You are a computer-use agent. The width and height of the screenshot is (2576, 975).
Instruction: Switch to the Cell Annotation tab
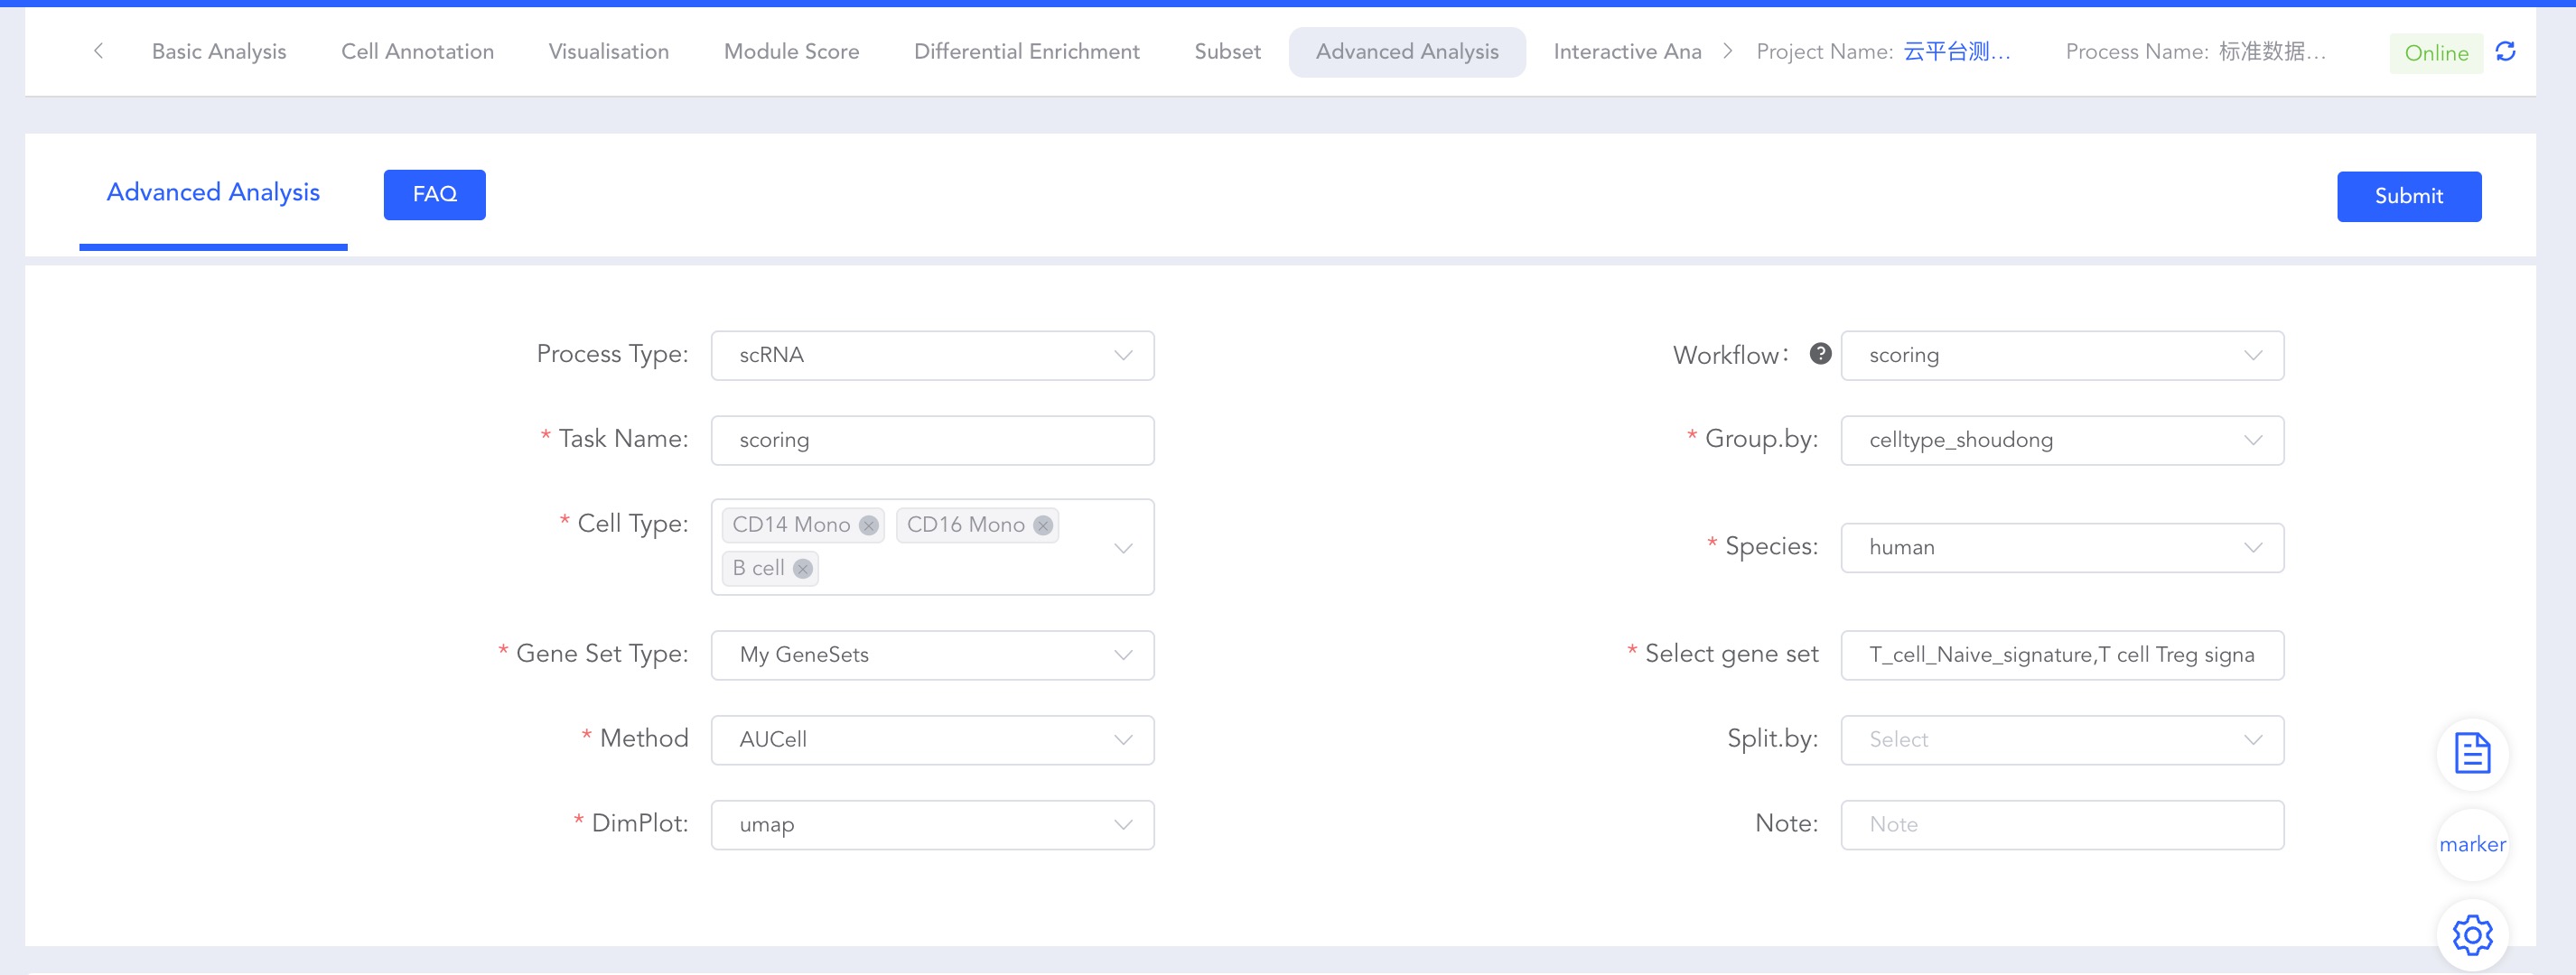tap(417, 52)
